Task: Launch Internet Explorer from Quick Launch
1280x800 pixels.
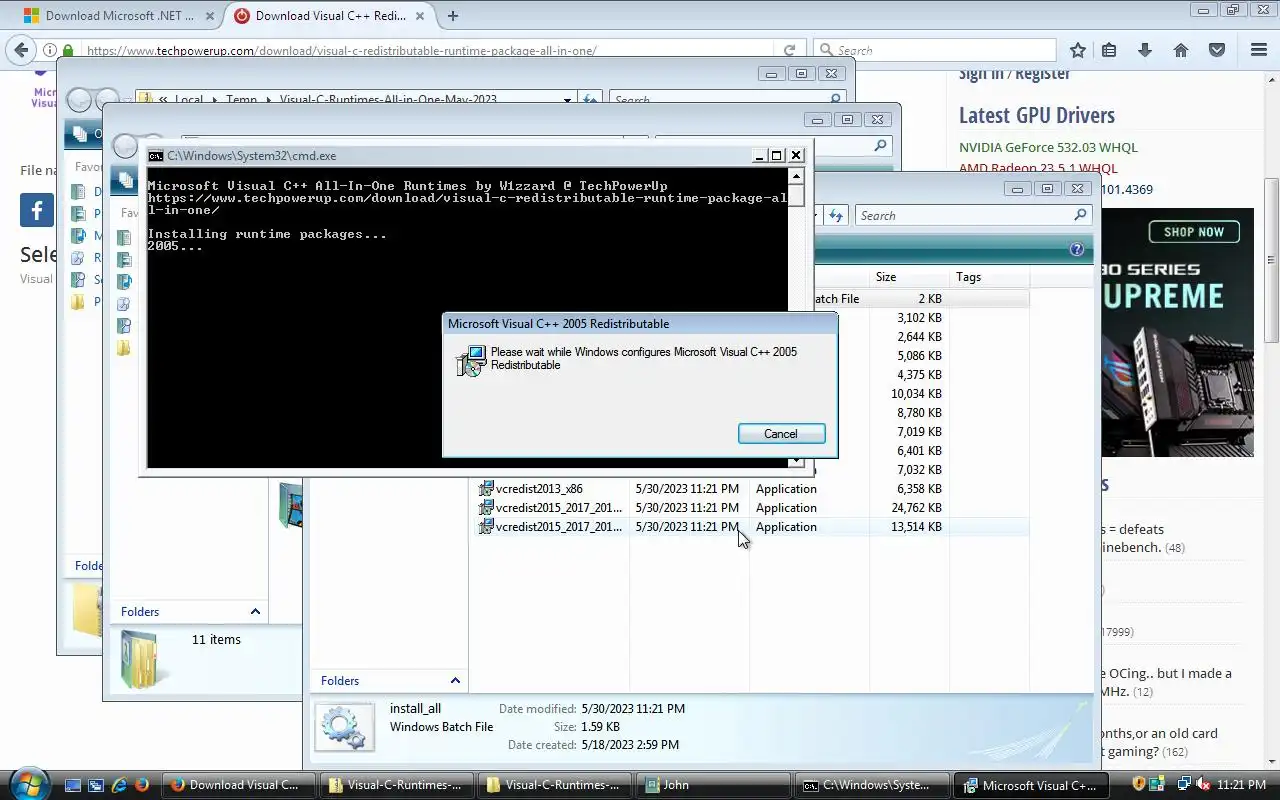Action: (x=119, y=785)
